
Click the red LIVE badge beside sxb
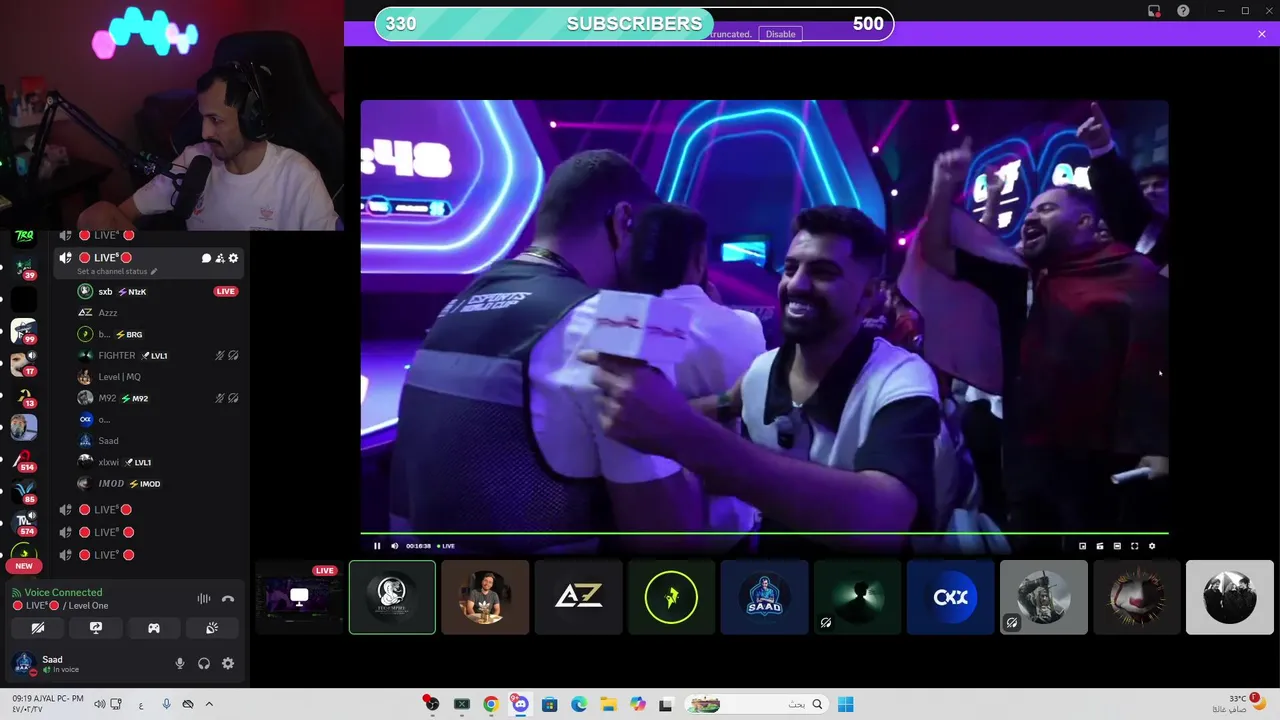(x=226, y=292)
